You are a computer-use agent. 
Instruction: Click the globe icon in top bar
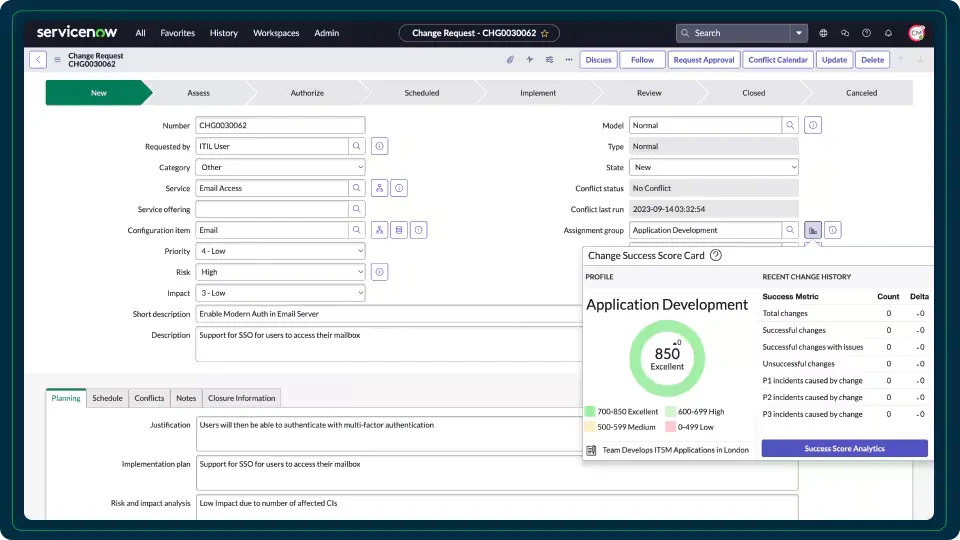tap(823, 33)
